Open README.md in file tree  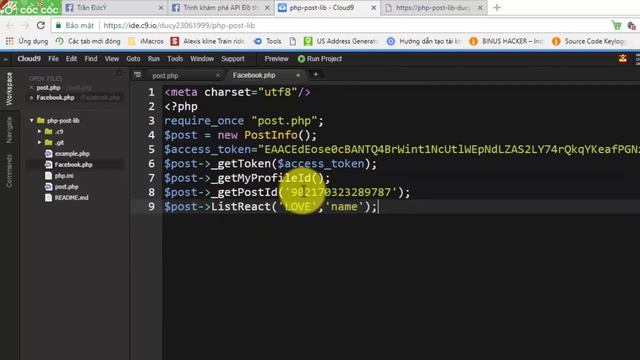click(71, 198)
